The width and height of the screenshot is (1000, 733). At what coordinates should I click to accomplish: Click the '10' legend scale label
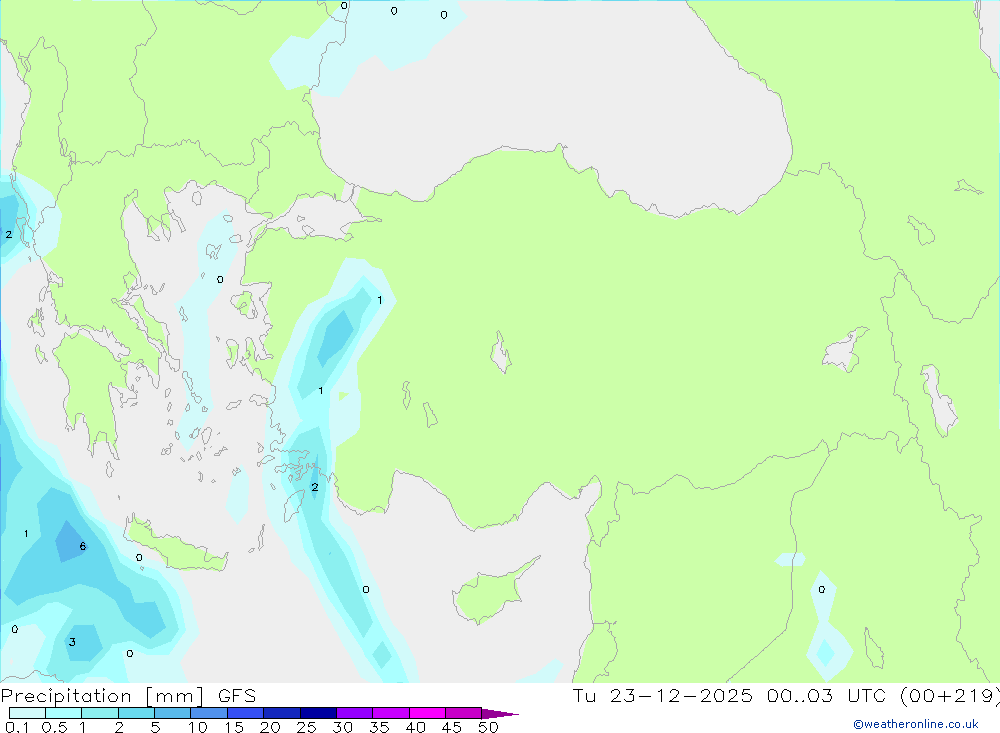point(198,727)
